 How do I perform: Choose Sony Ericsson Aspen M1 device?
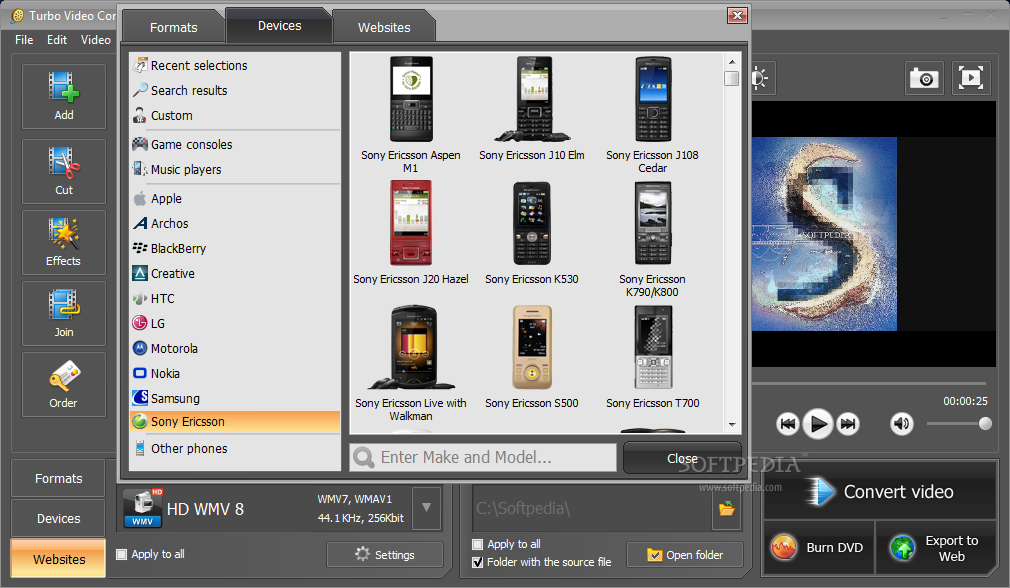coord(411,115)
